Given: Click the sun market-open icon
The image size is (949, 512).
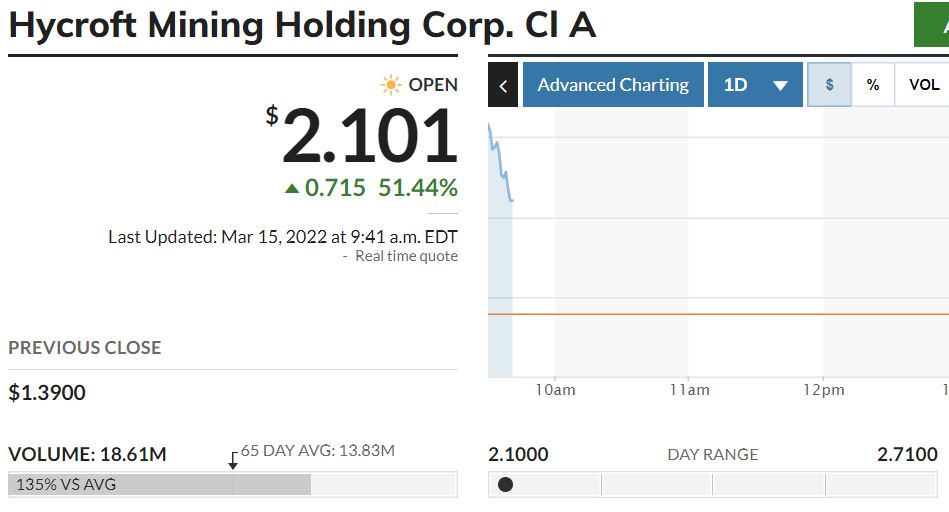Looking at the screenshot, I should coord(390,85).
